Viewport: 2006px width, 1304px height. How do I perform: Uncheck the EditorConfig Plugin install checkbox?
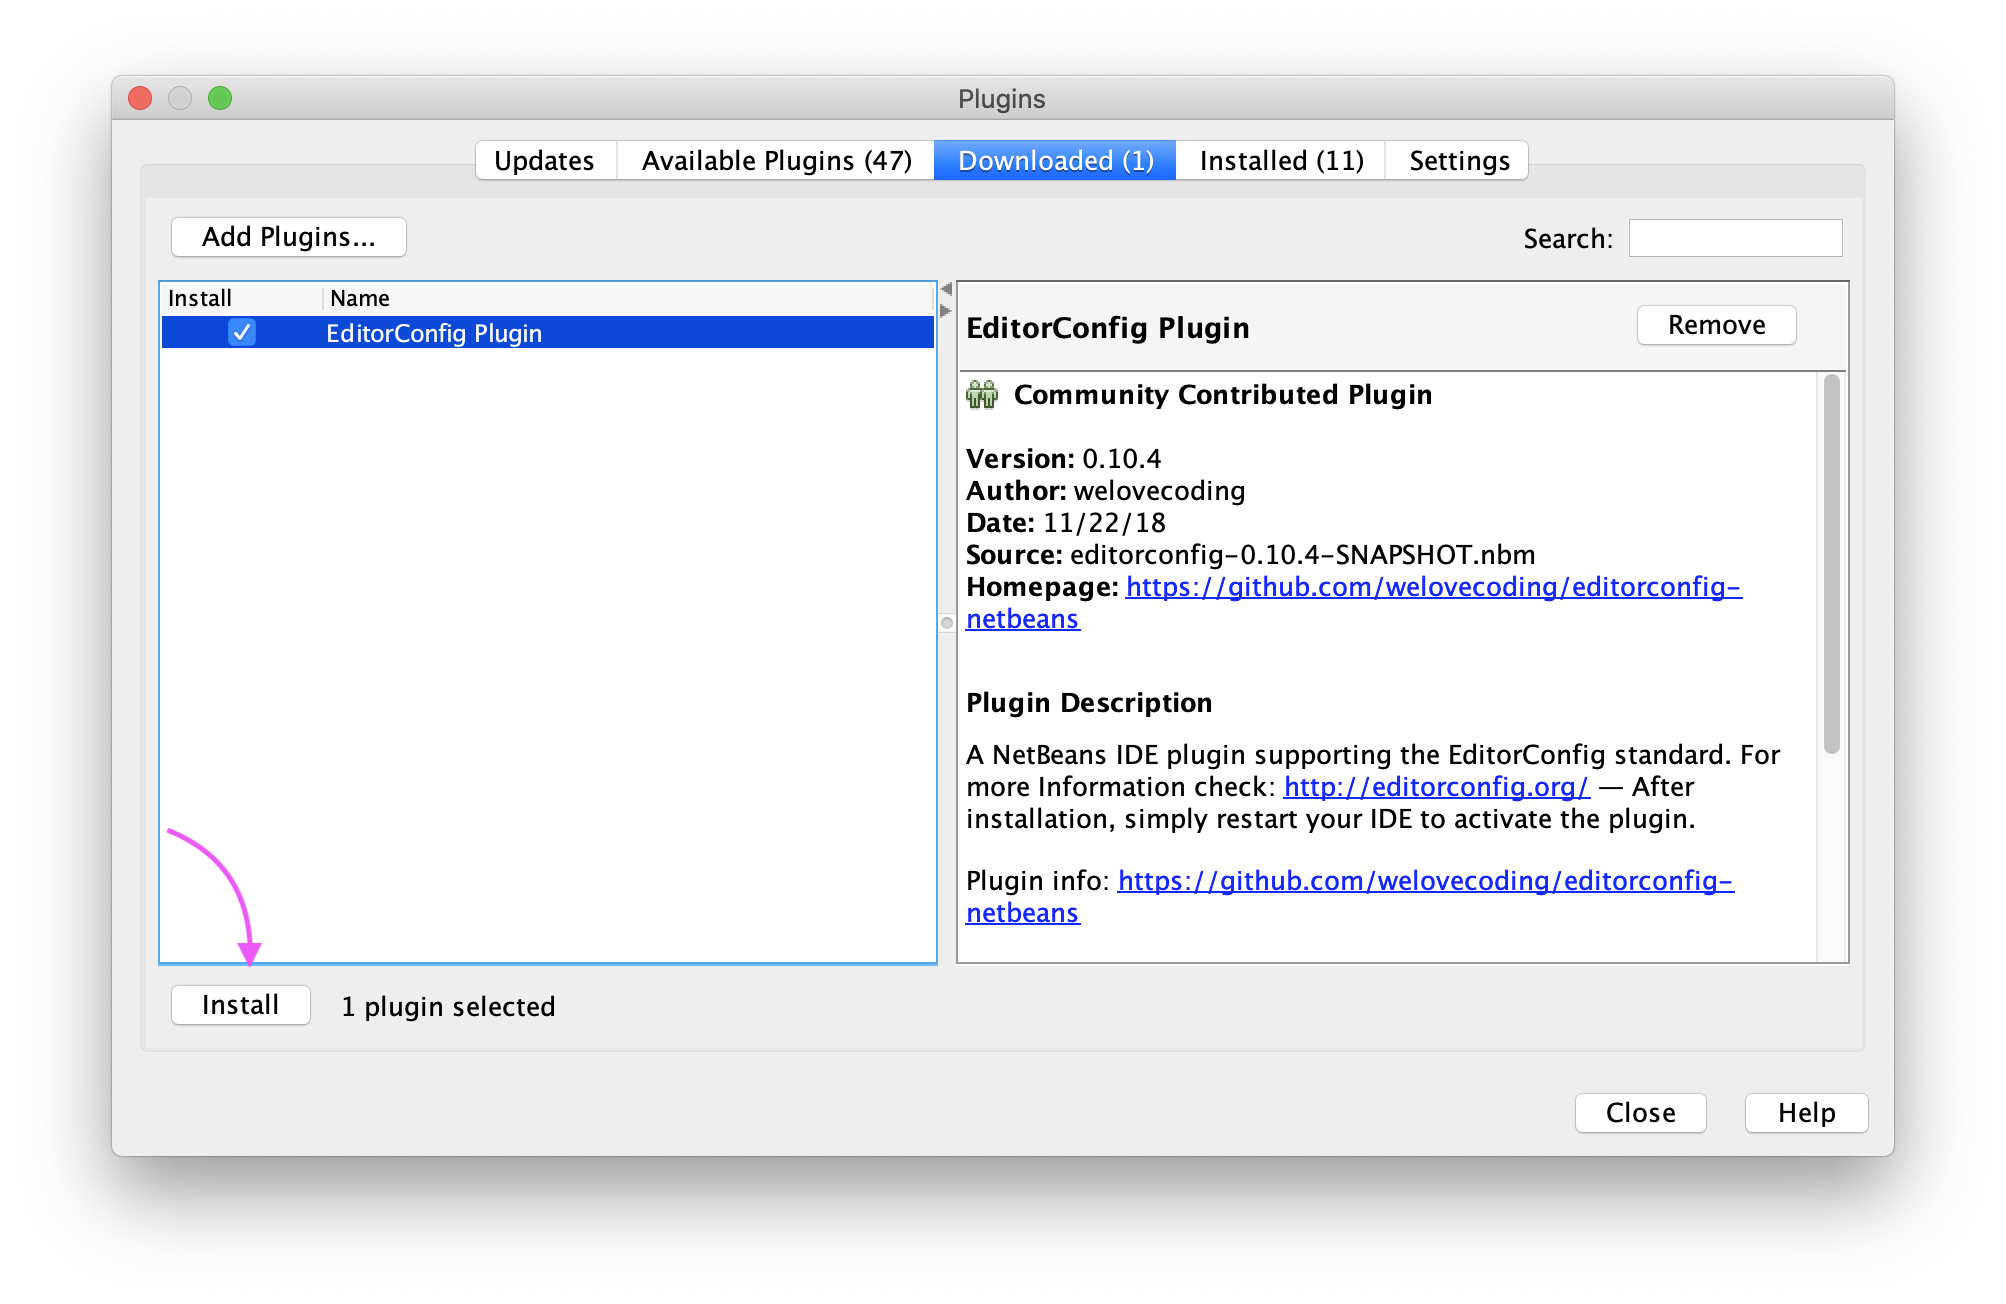(242, 332)
